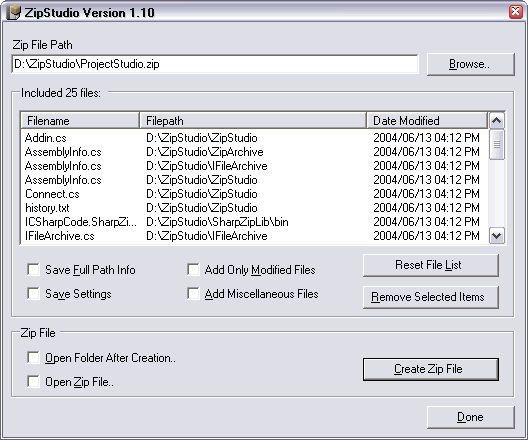Viewport: 528px width, 440px height.
Task: Select the history.txt row
Action: [254, 208]
